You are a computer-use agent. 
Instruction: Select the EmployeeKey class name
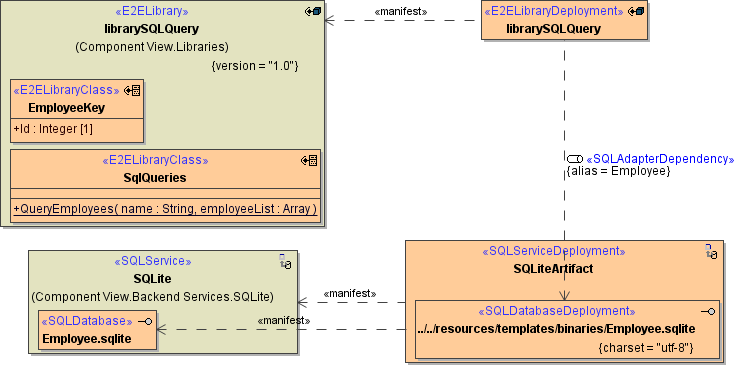(x=66, y=108)
